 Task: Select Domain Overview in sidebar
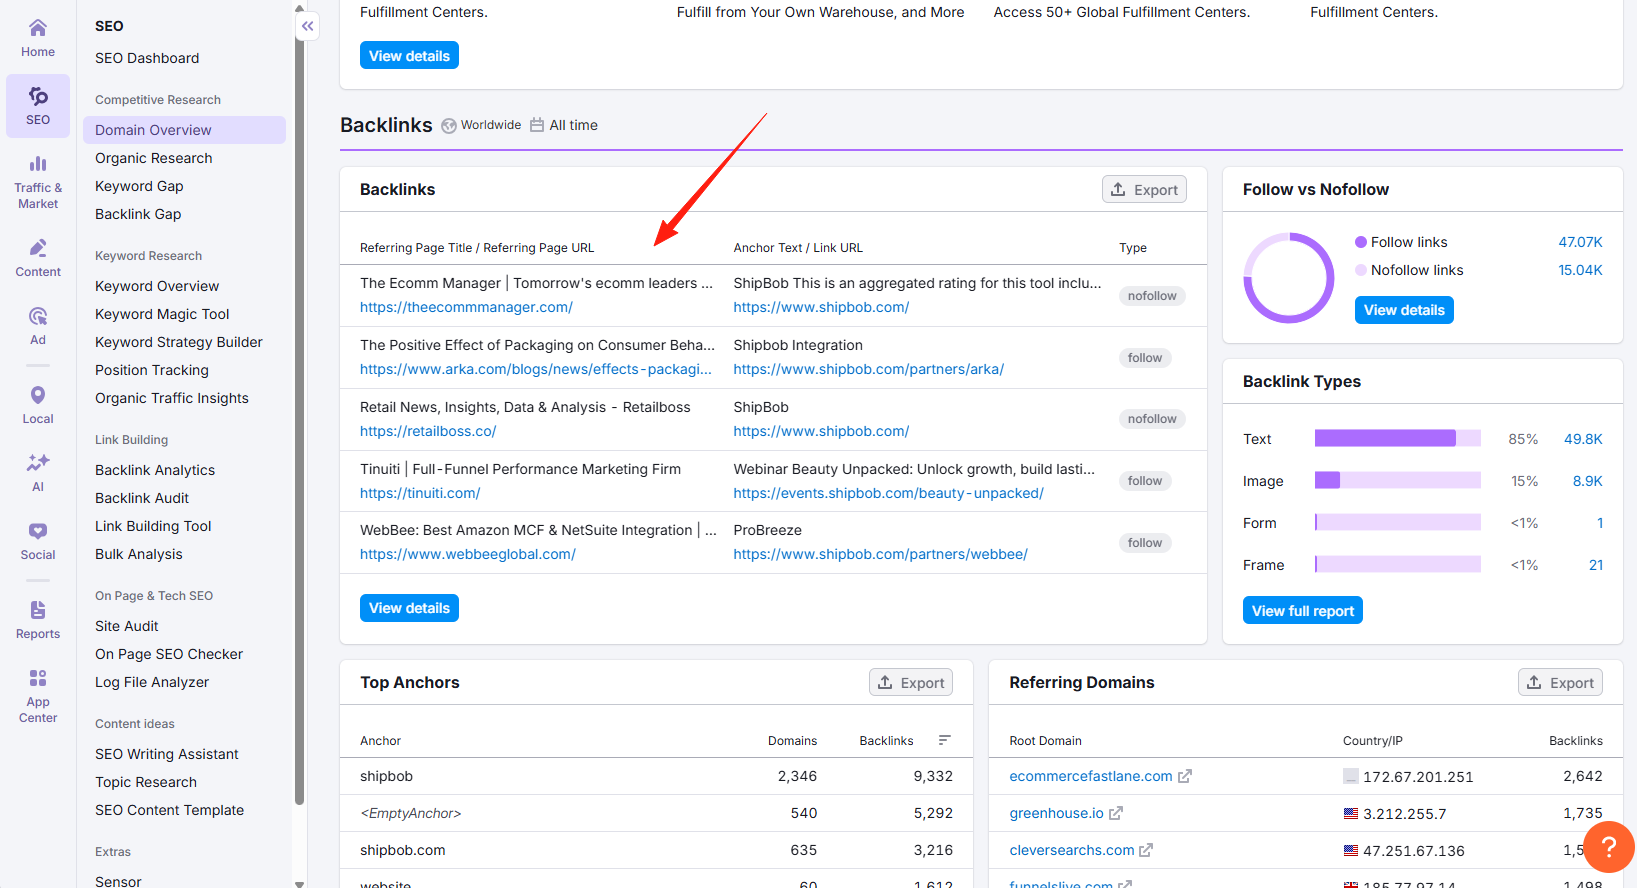(184, 130)
